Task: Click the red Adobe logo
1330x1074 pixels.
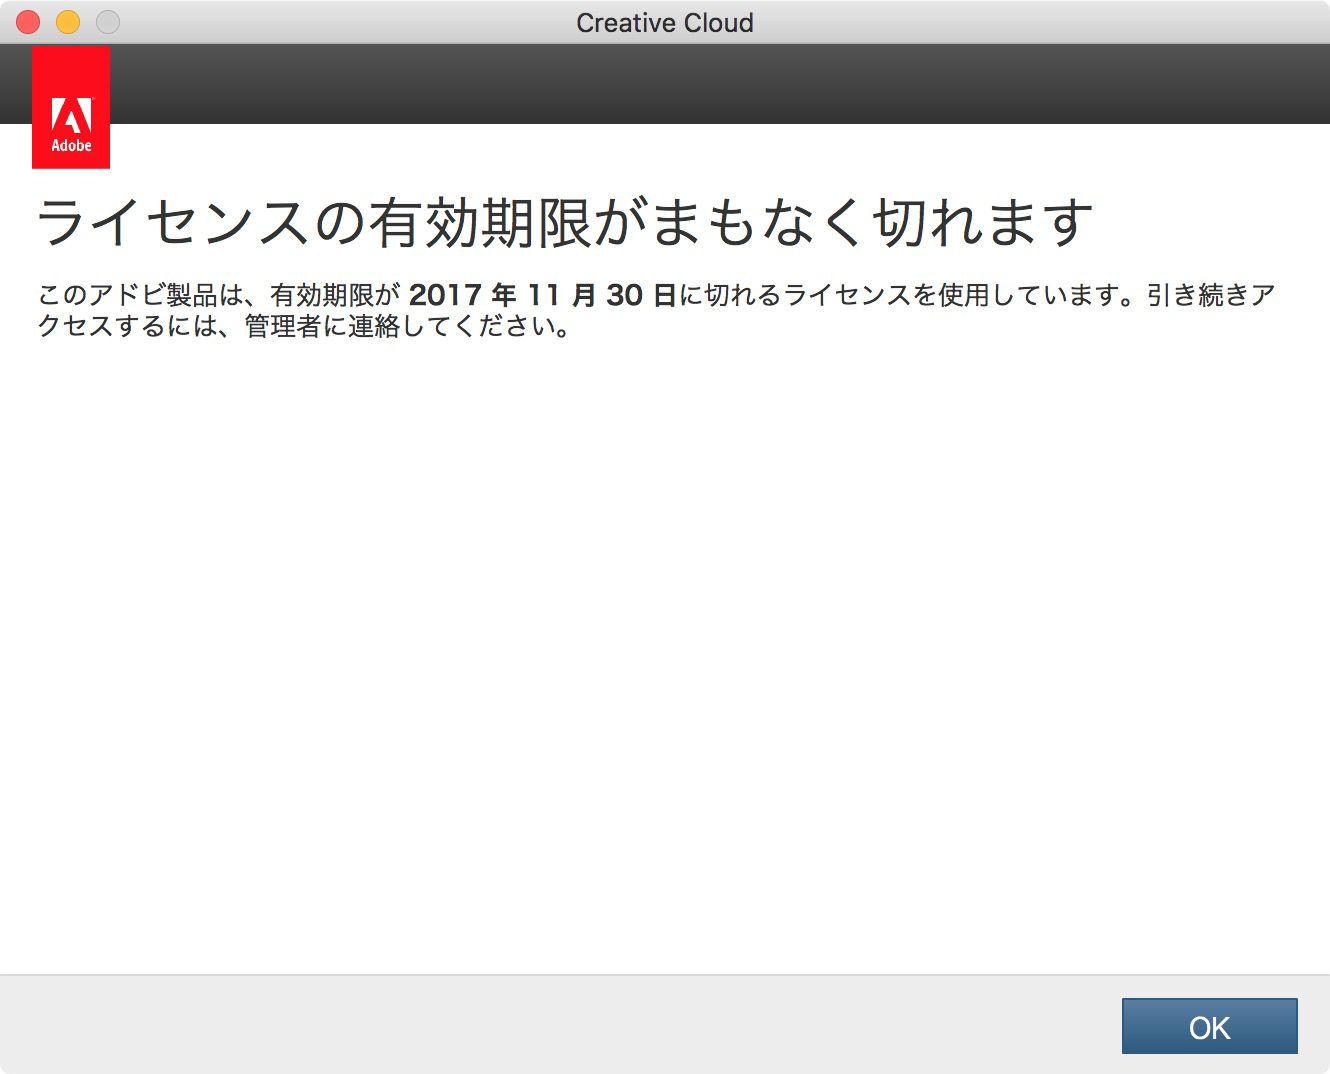Action: point(71,107)
